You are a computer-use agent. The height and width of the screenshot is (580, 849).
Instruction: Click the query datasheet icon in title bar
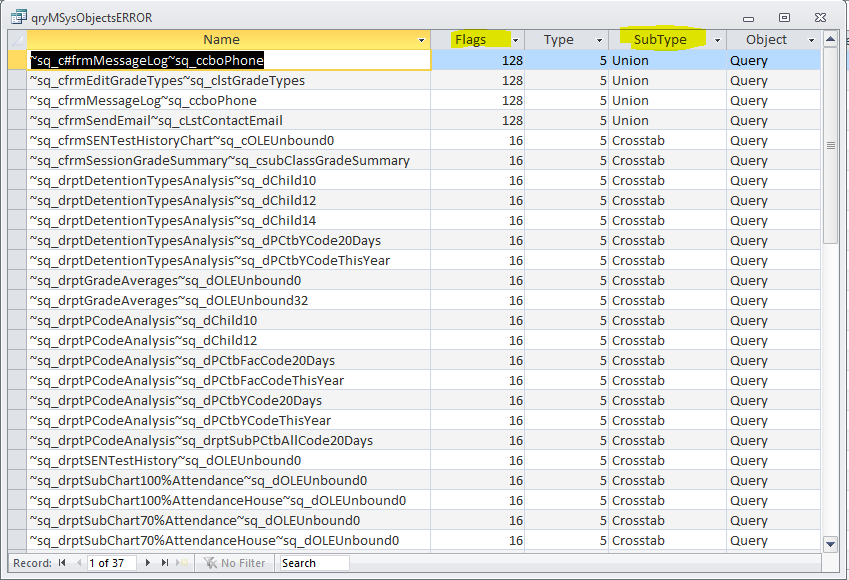pyautogui.click(x=18, y=17)
